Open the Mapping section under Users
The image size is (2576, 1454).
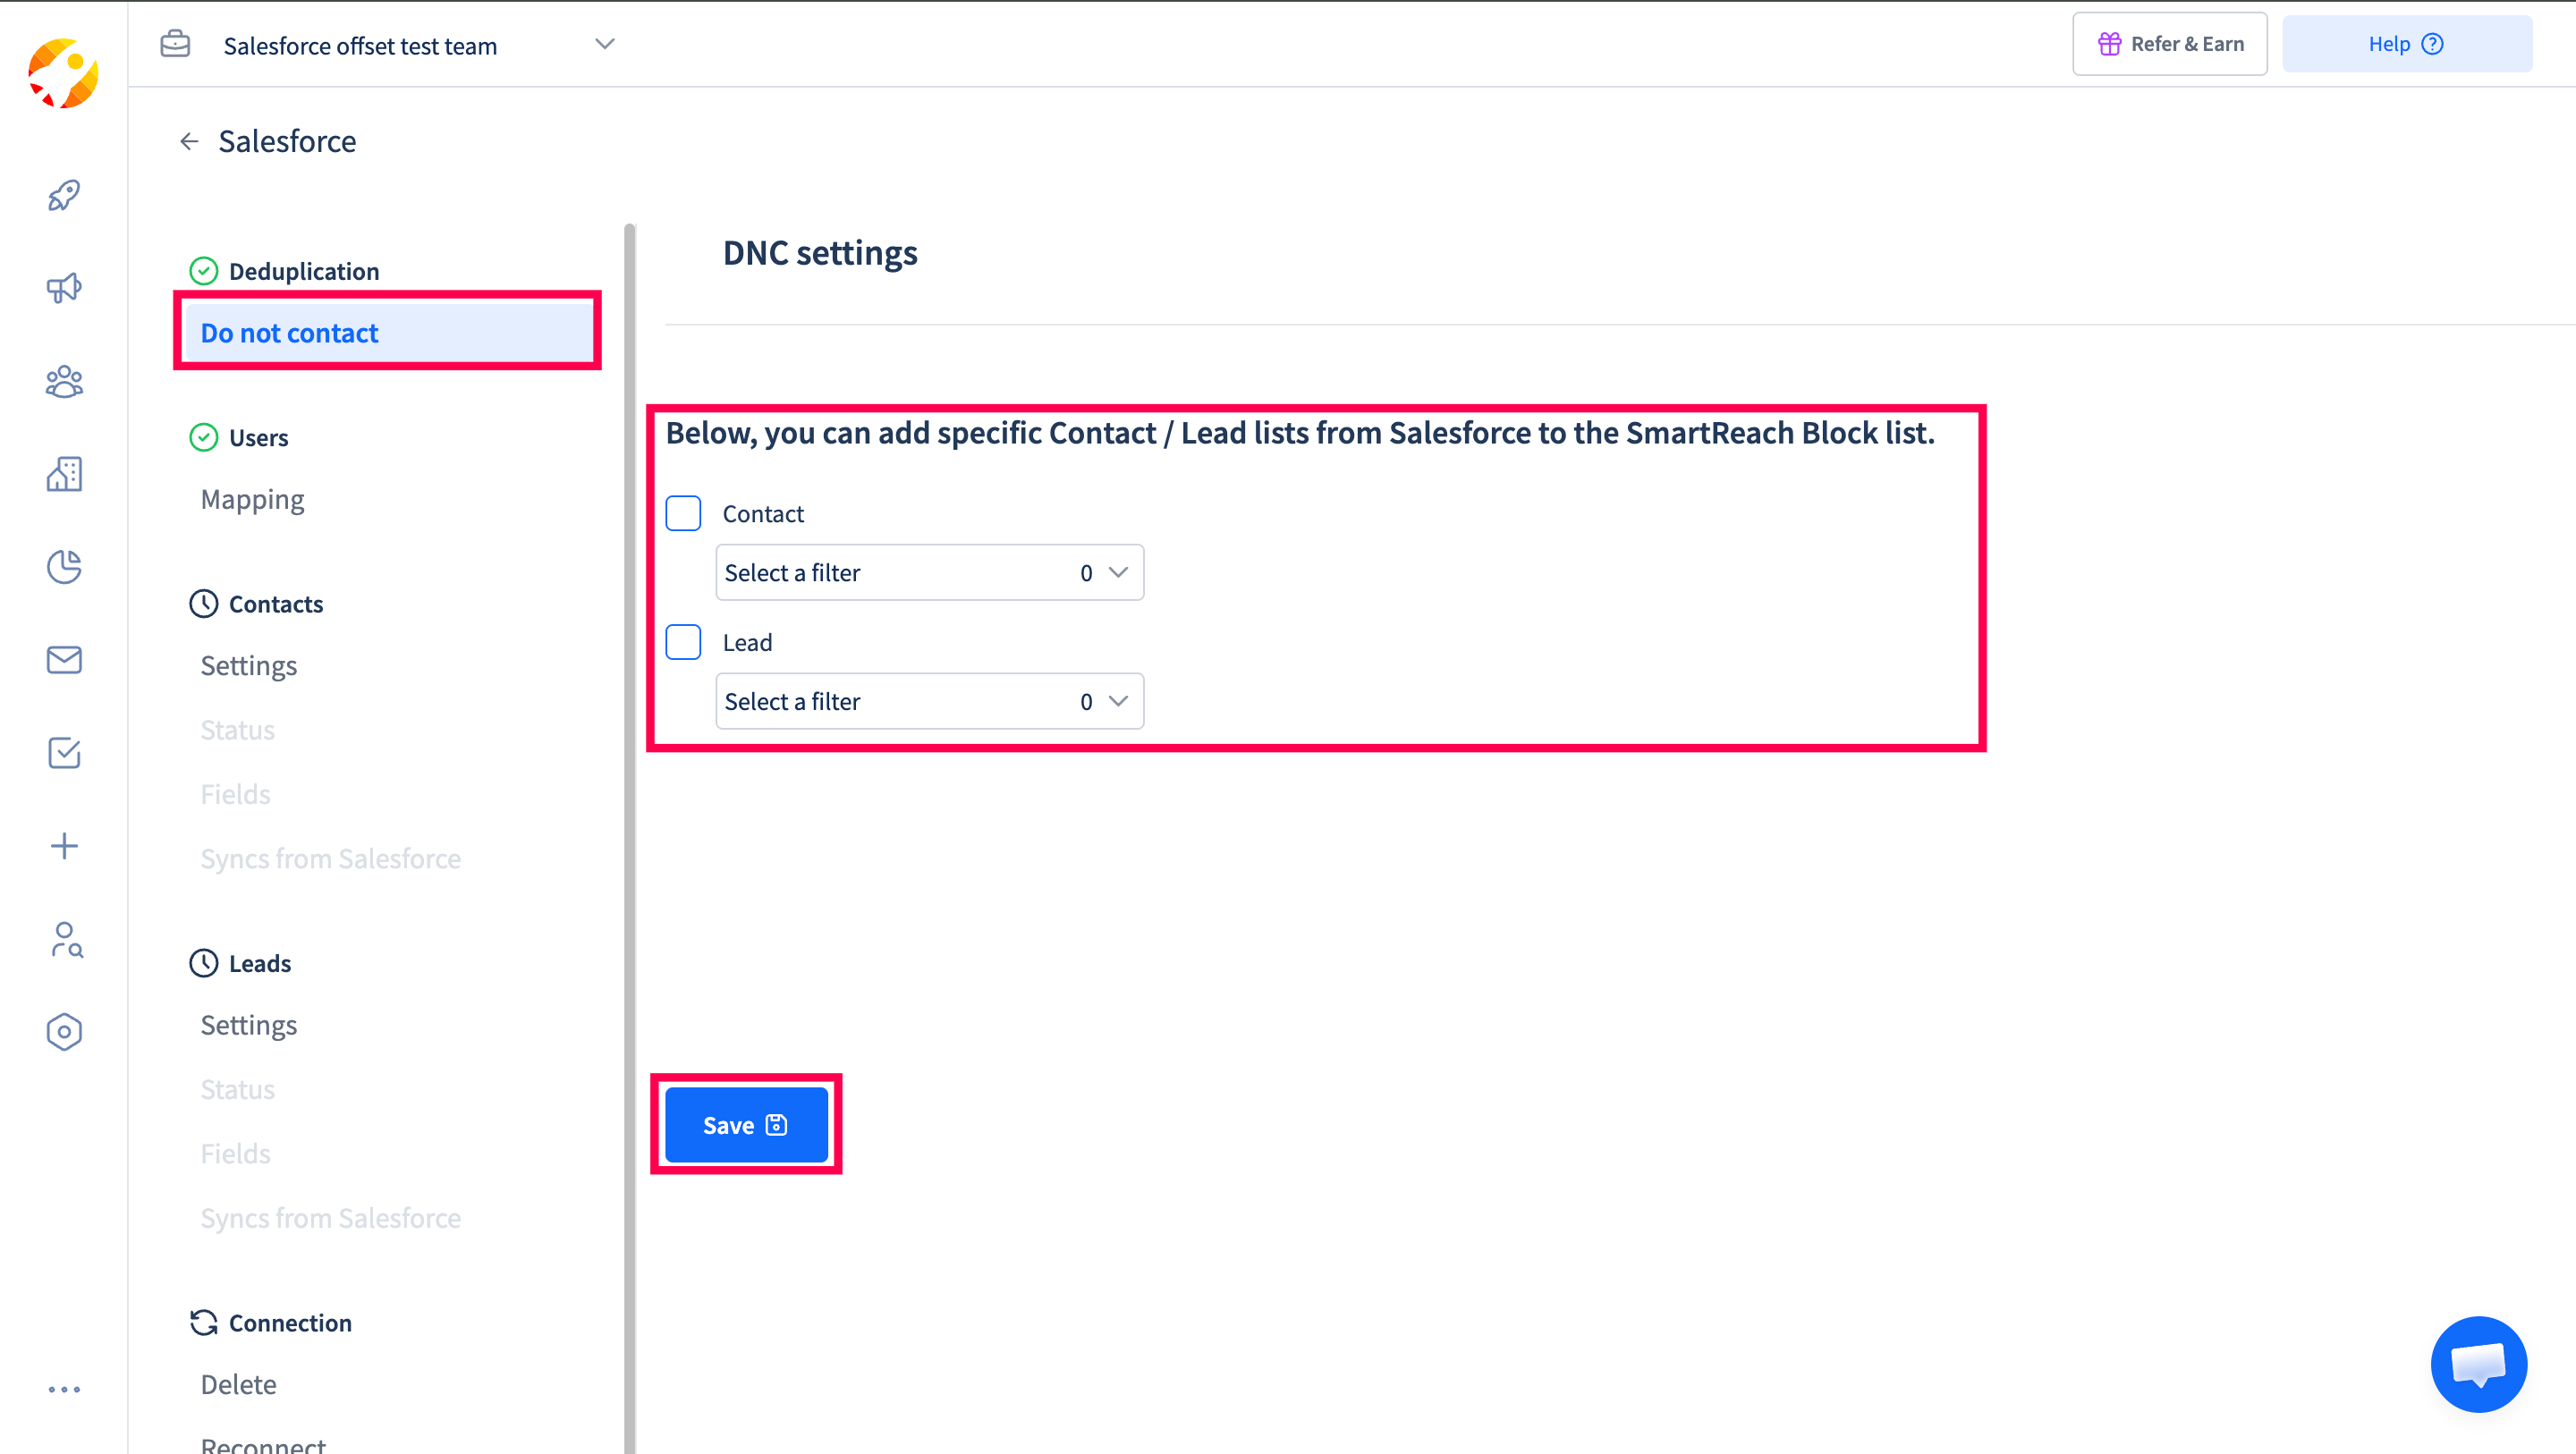(x=252, y=499)
